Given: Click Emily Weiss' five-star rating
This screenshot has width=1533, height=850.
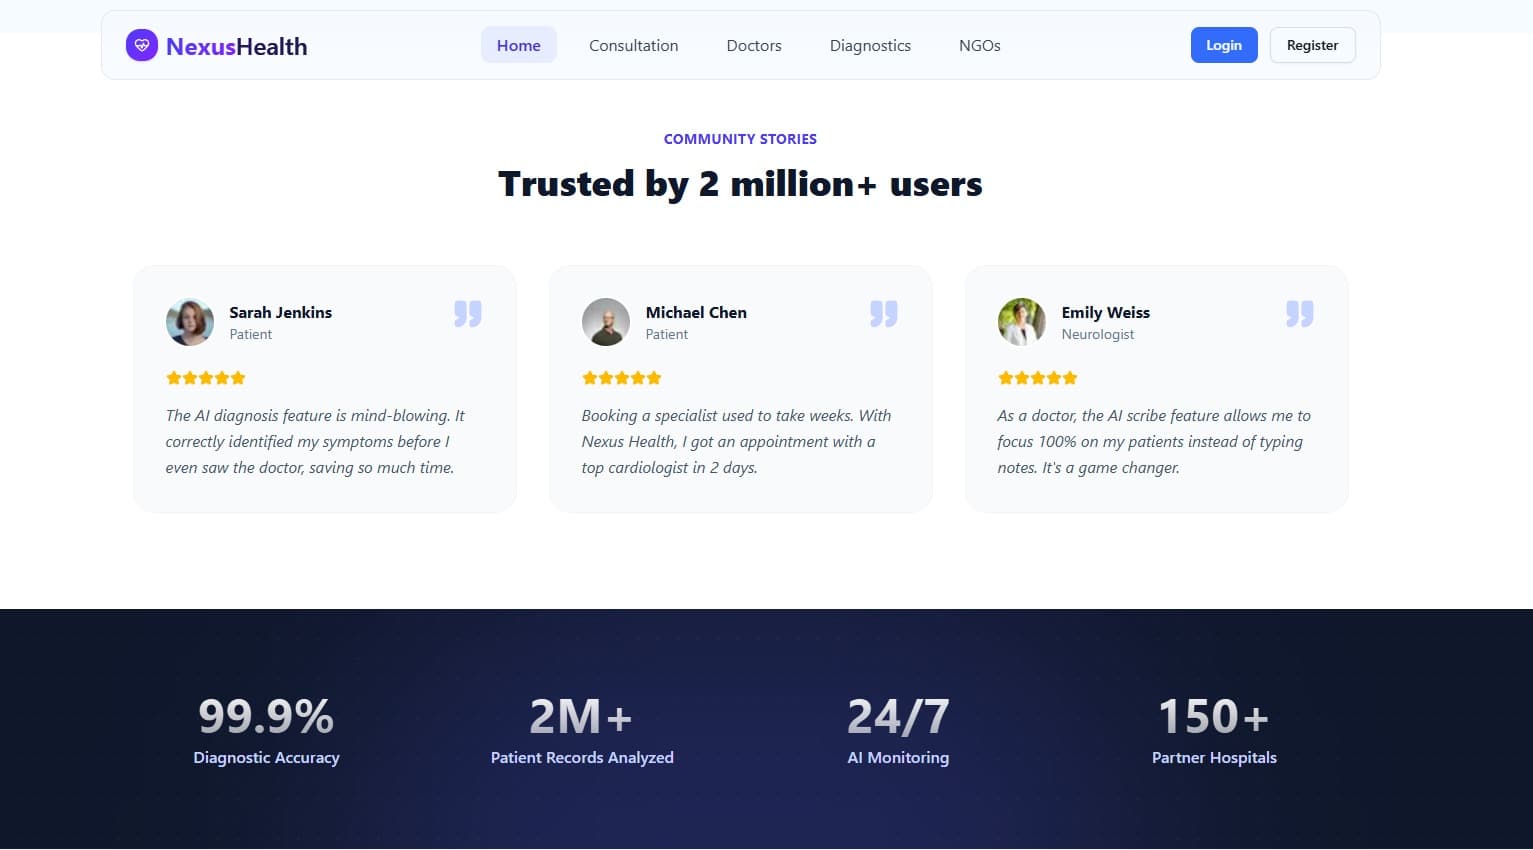Looking at the screenshot, I should click(x=1037, y=378).
